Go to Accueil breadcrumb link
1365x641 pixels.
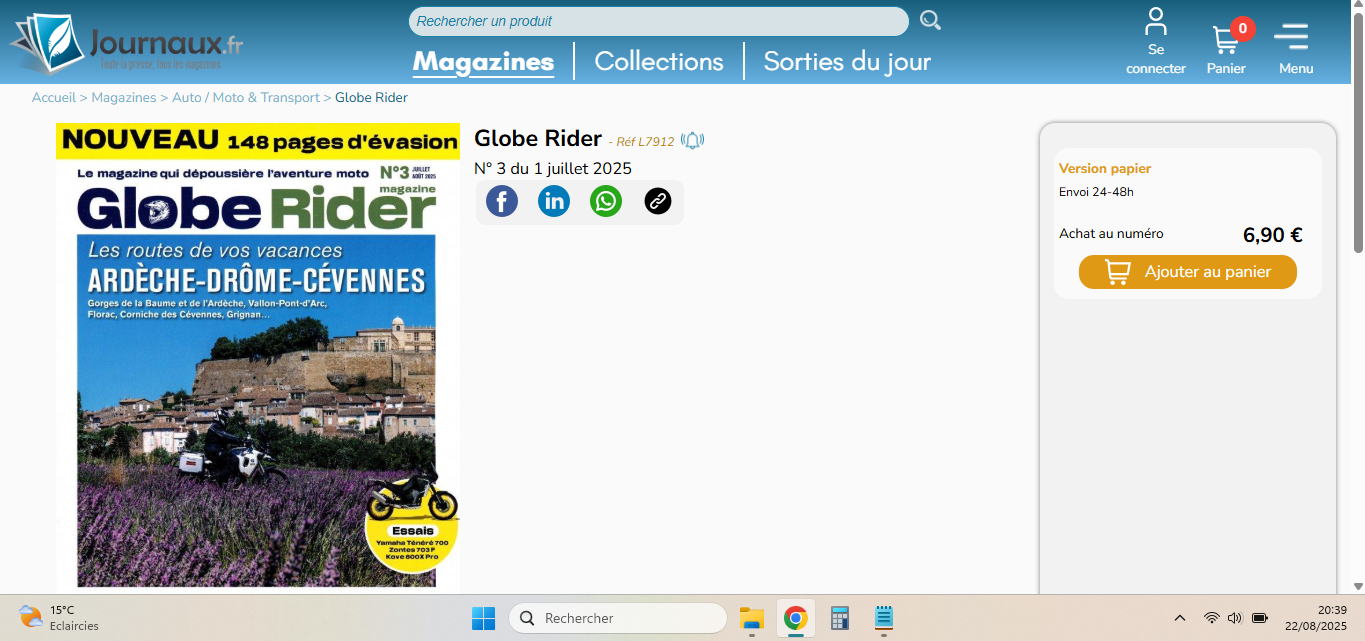click(53, 97)
